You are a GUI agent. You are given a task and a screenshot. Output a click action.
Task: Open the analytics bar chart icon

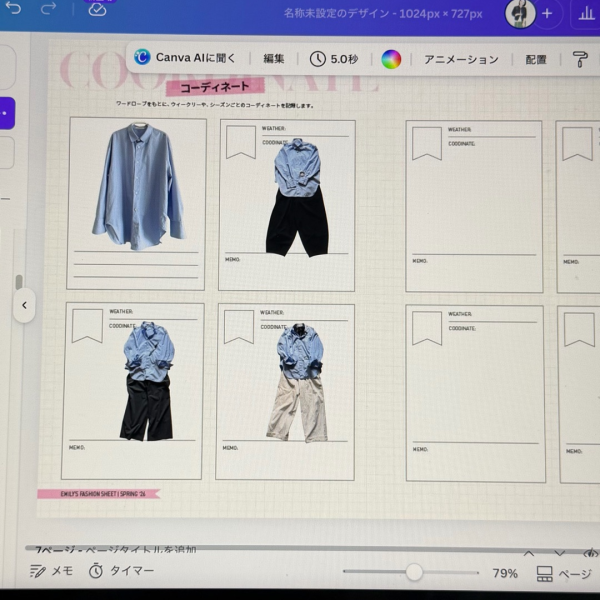click(584, 14)
